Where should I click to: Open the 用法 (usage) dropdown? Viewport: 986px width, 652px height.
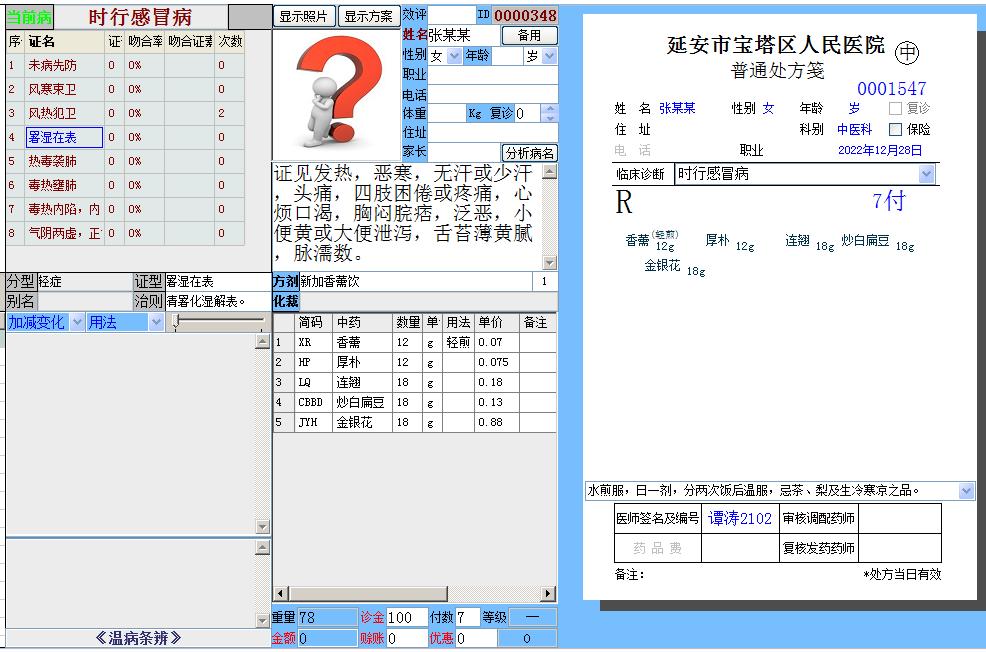click(x=156, y=322)
